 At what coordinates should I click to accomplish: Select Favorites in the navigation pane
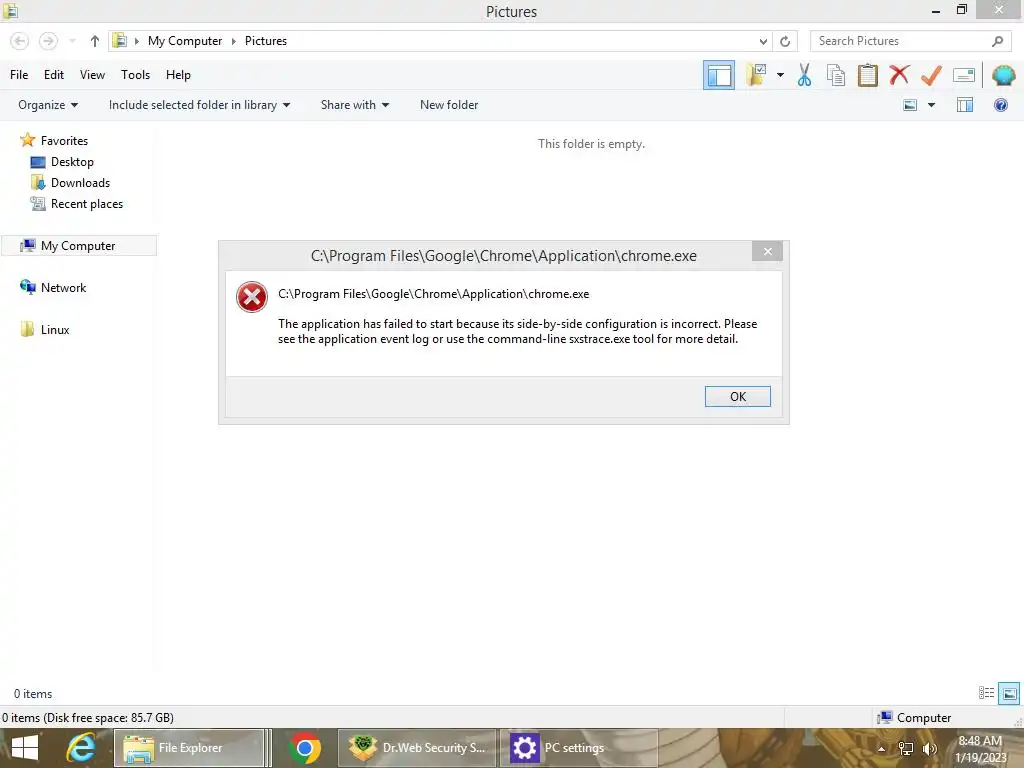[x=64, y=140]
